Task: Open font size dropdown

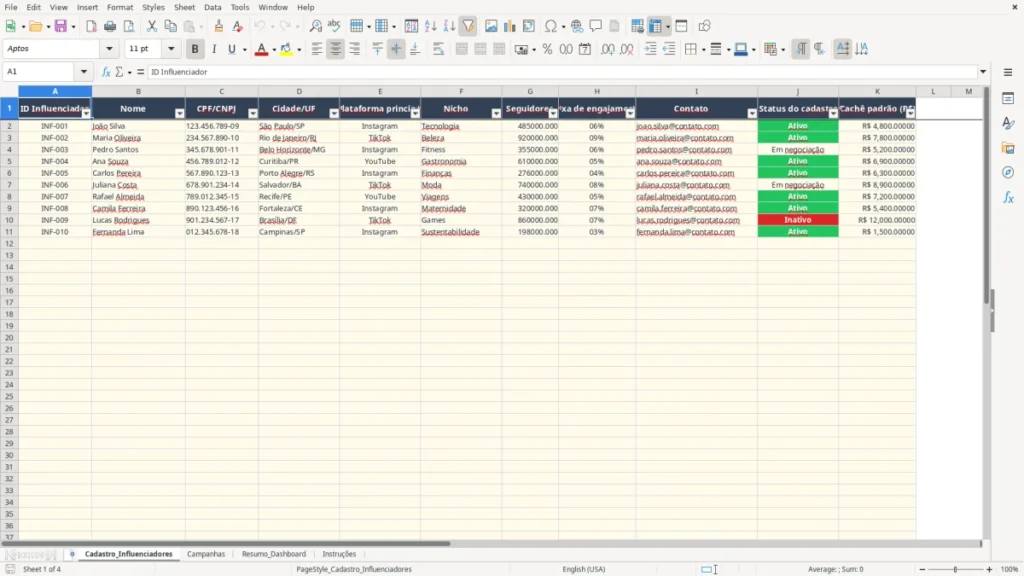Action: [x=171, y=49]
